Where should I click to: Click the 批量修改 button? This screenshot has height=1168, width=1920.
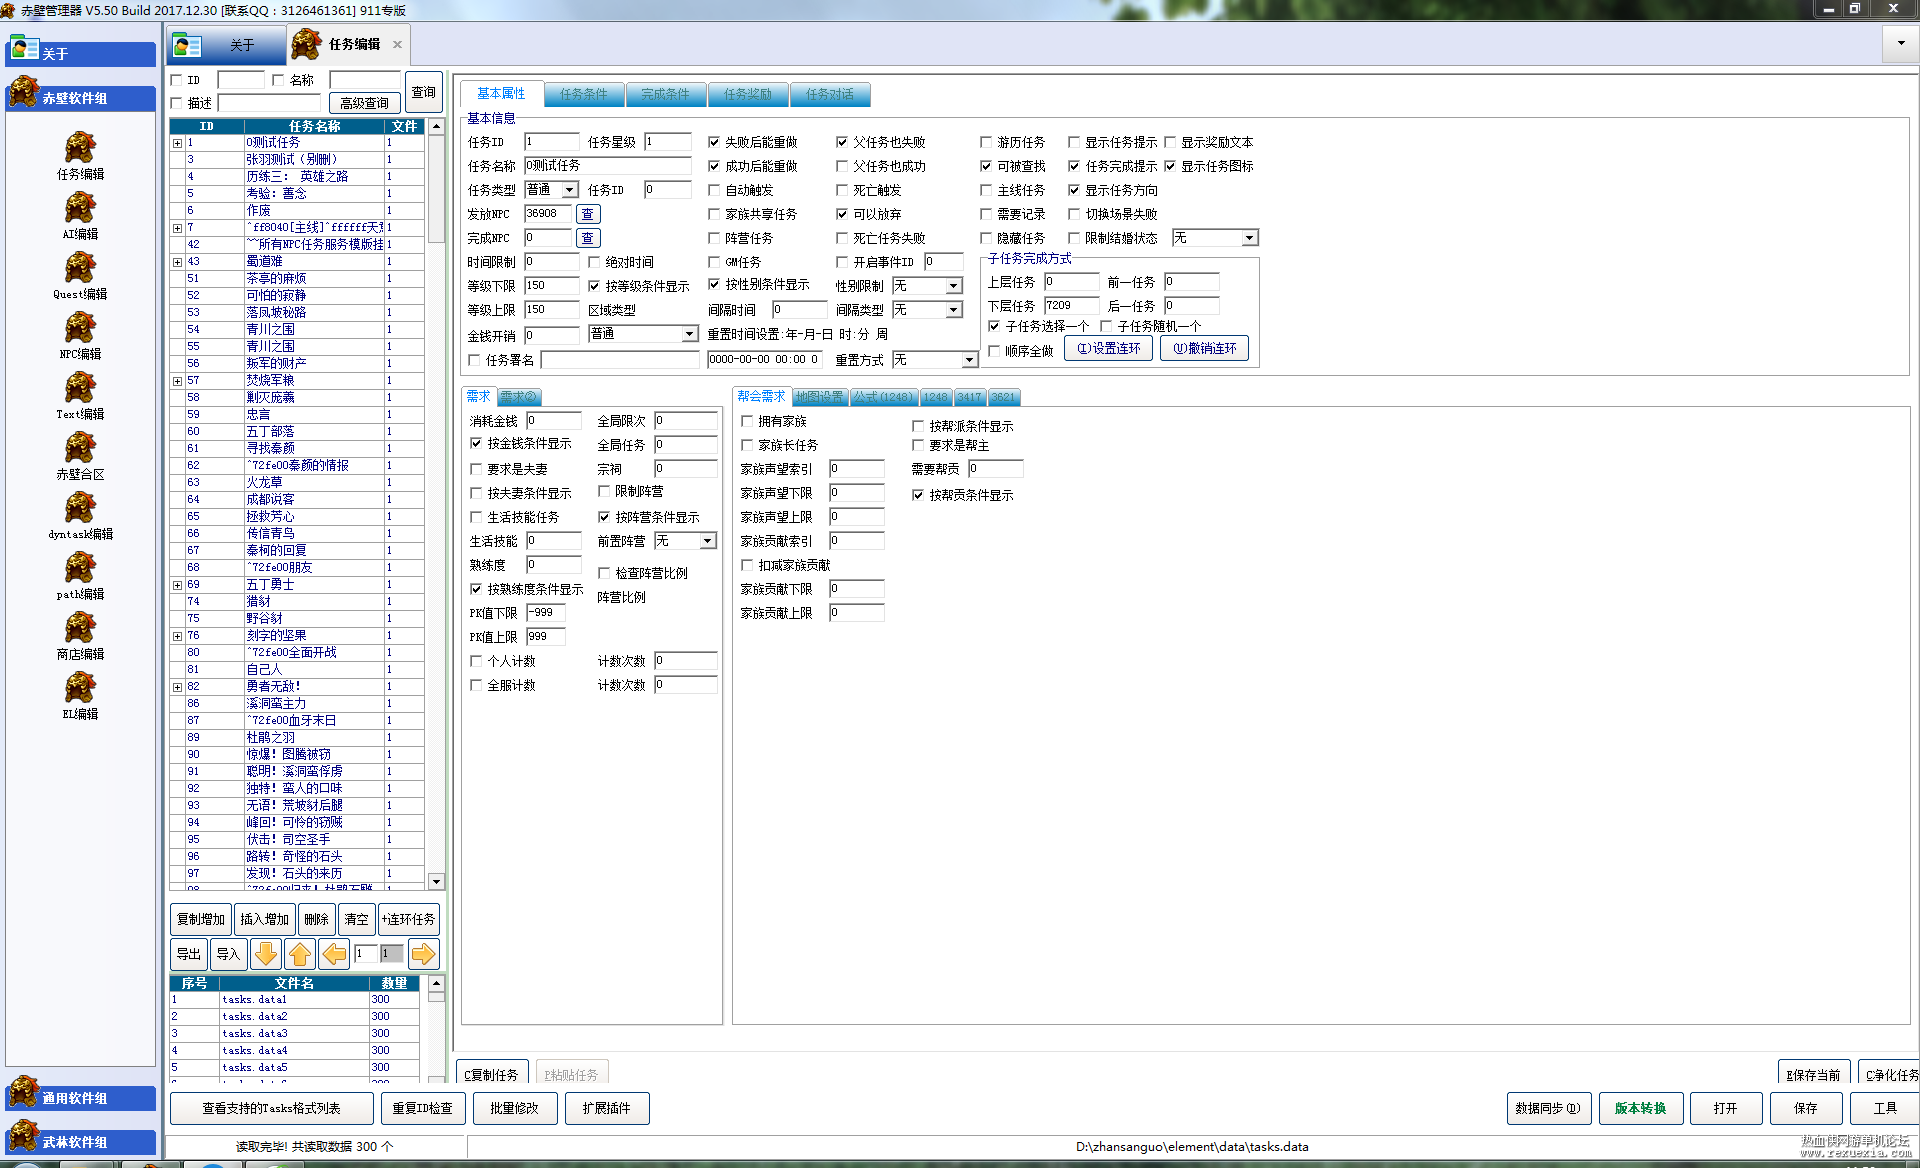coord(515,1108)
